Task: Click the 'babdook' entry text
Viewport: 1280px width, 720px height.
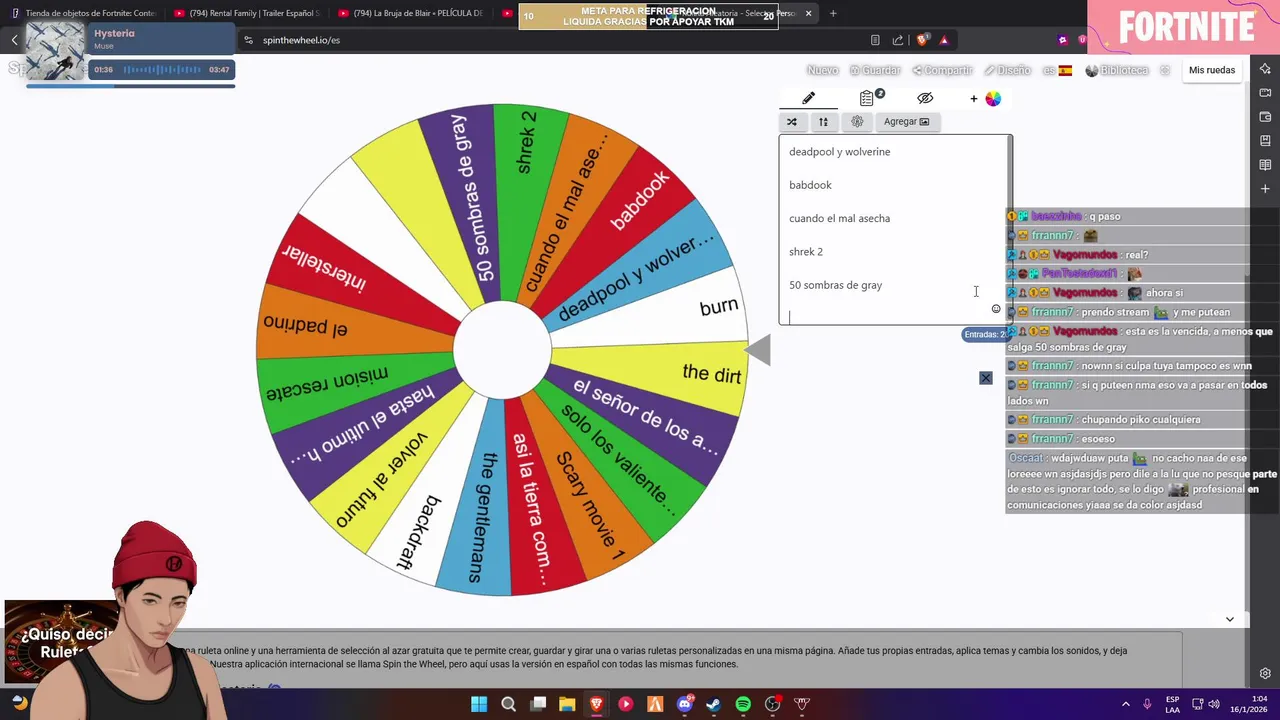Action: [810, 185]
